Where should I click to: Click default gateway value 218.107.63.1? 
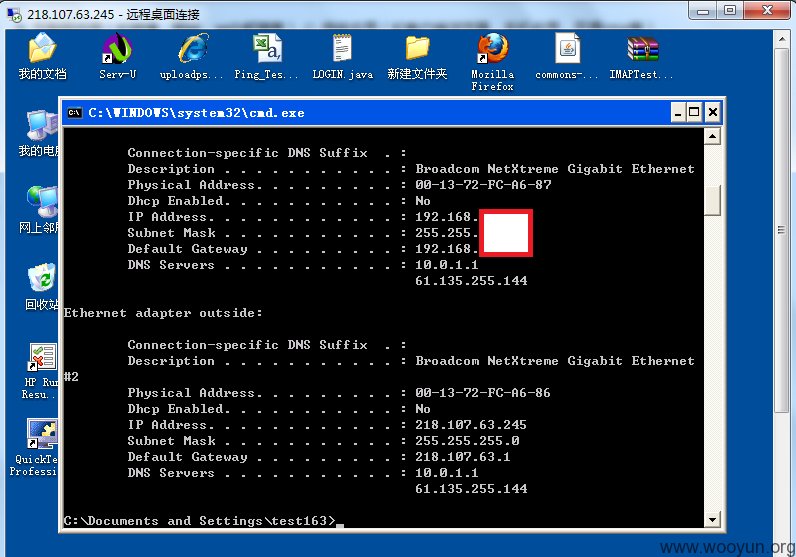pos(462,456)
